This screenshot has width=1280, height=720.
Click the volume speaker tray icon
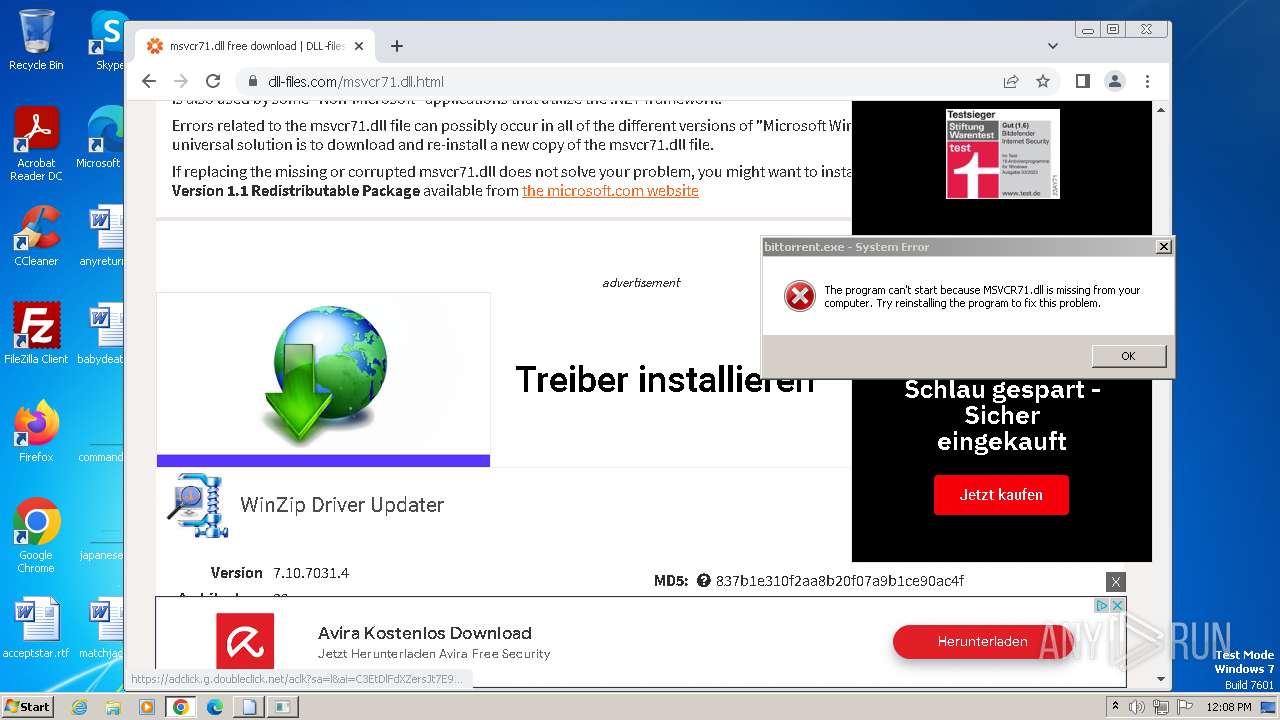pos(1137,707)
